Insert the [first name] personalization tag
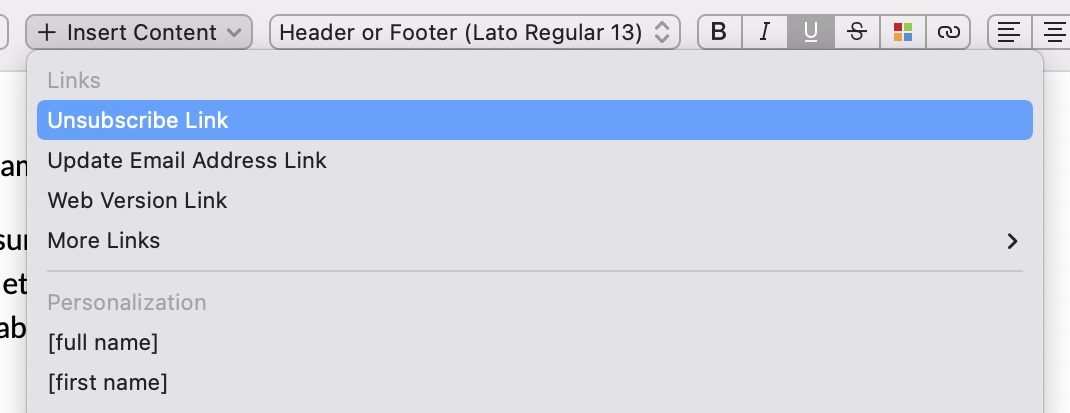Screen dimensions: 1070x413 pos(535,382)
